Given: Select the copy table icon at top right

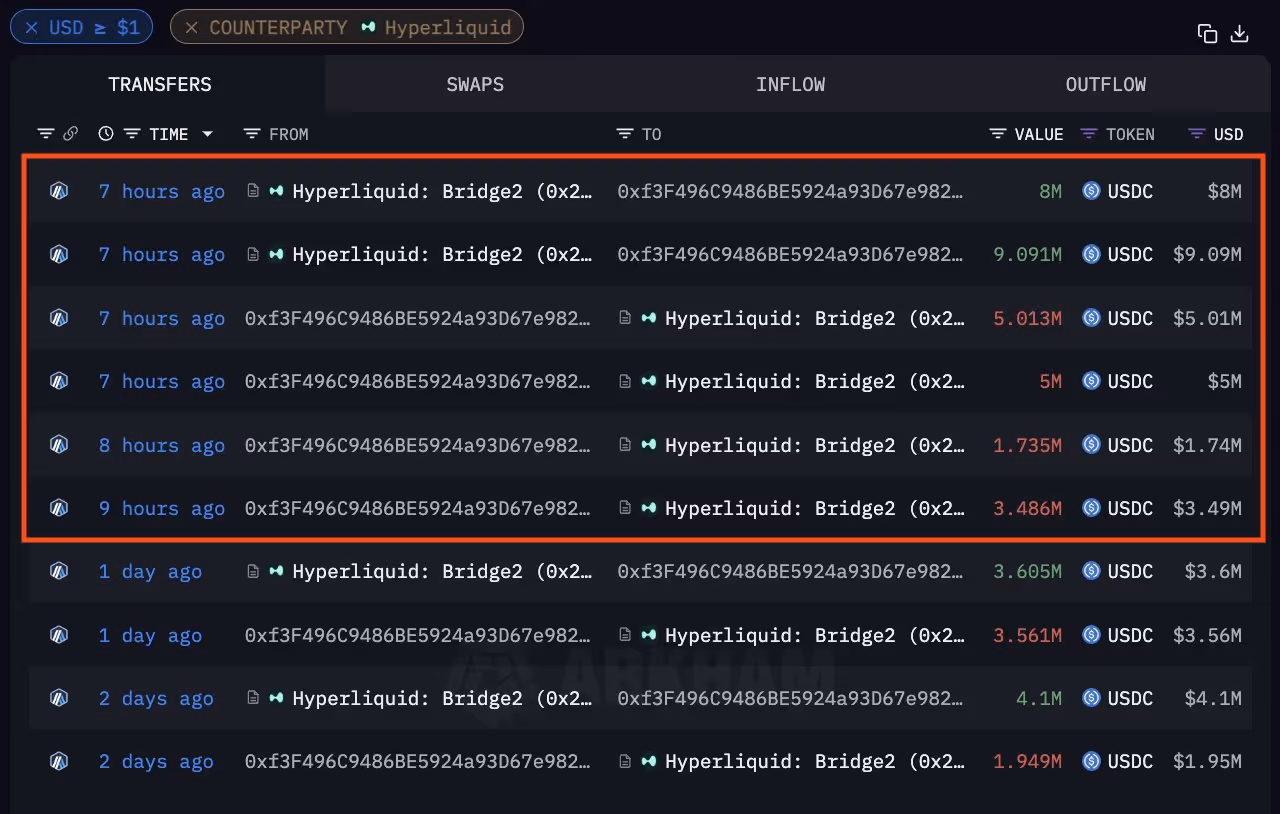Looking at the screenshot, I should click(1207, 33).
